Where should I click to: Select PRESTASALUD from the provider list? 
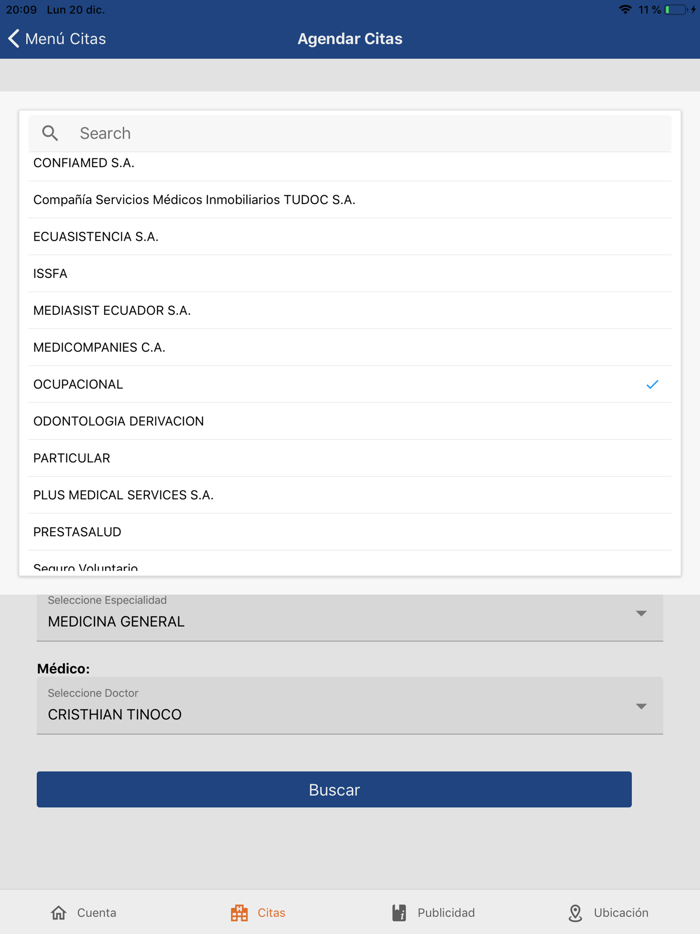(350, 531)
